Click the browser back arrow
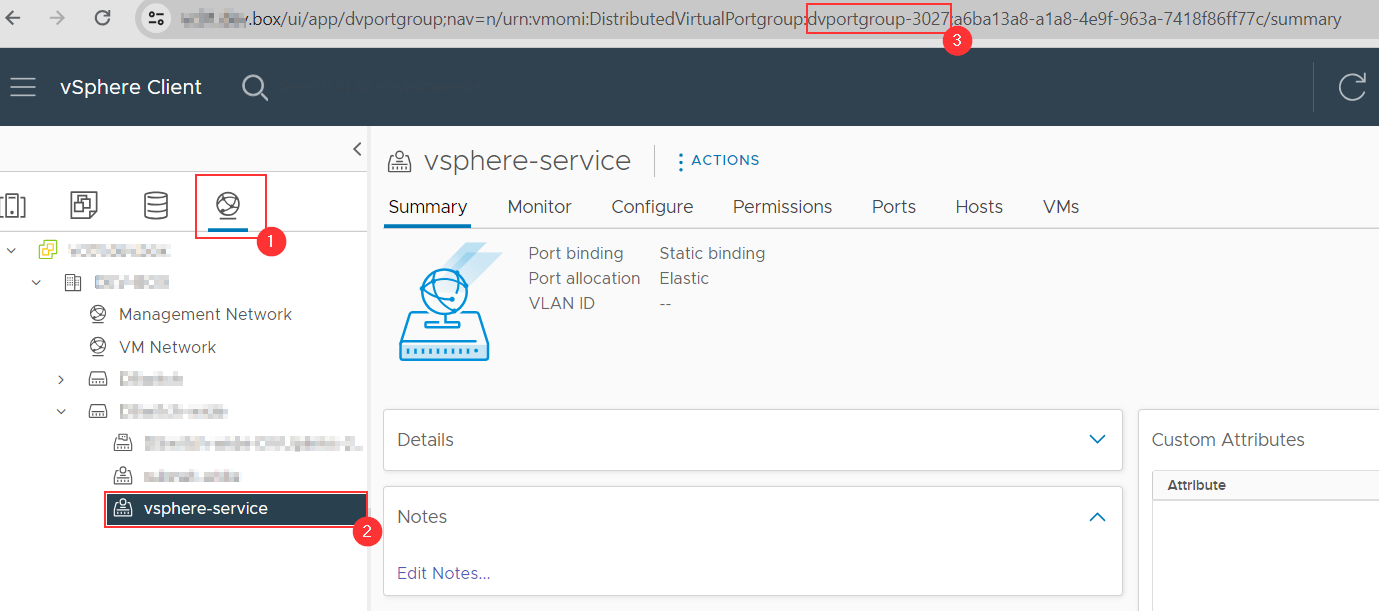1379x611 pixels. tap(14, 18)
